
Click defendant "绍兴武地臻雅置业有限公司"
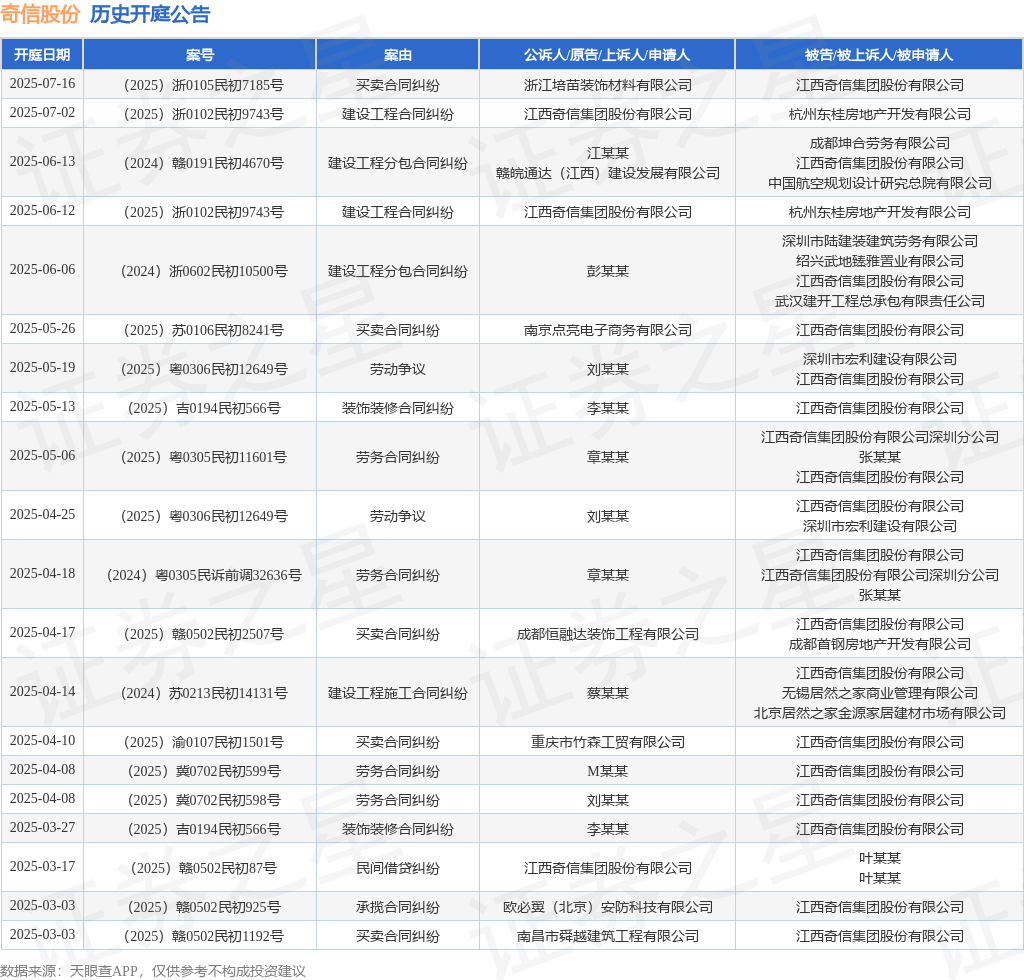click(x=880, y=261)
